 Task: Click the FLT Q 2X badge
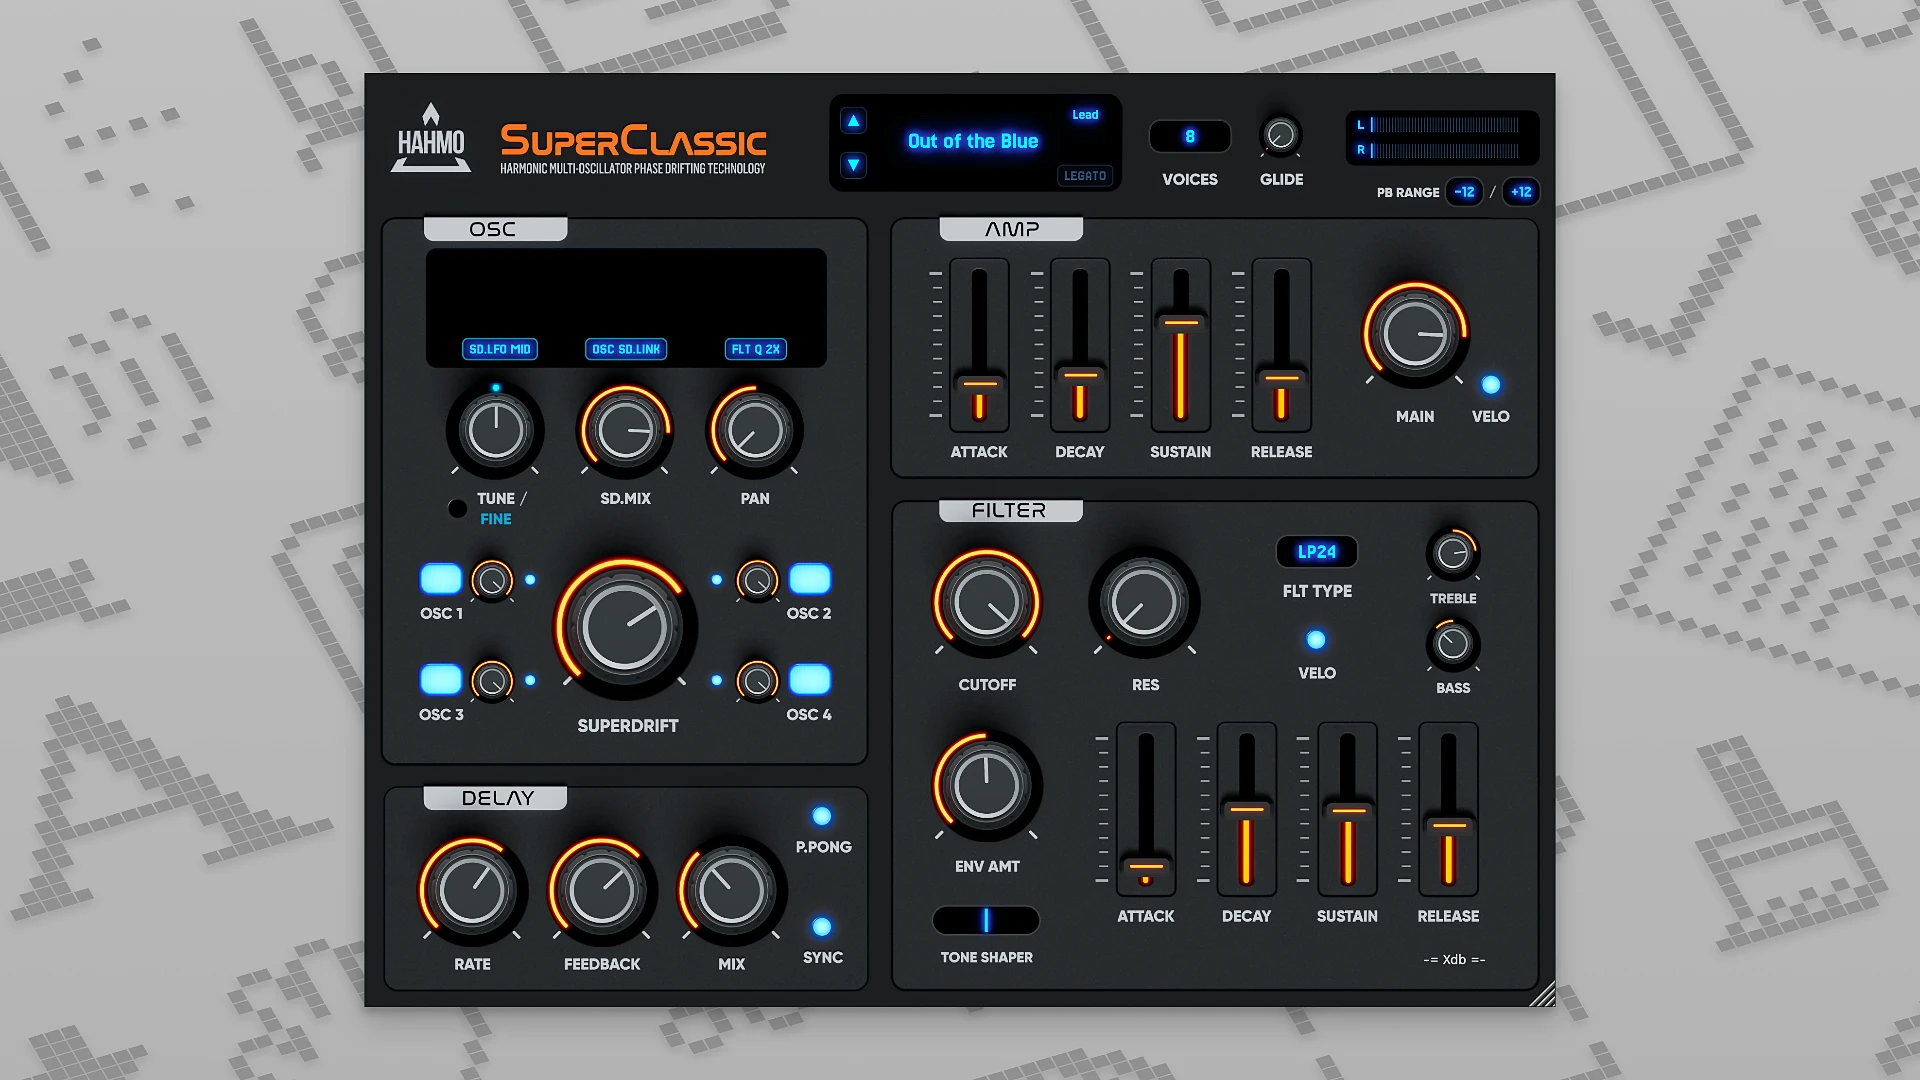coord(756,349)
